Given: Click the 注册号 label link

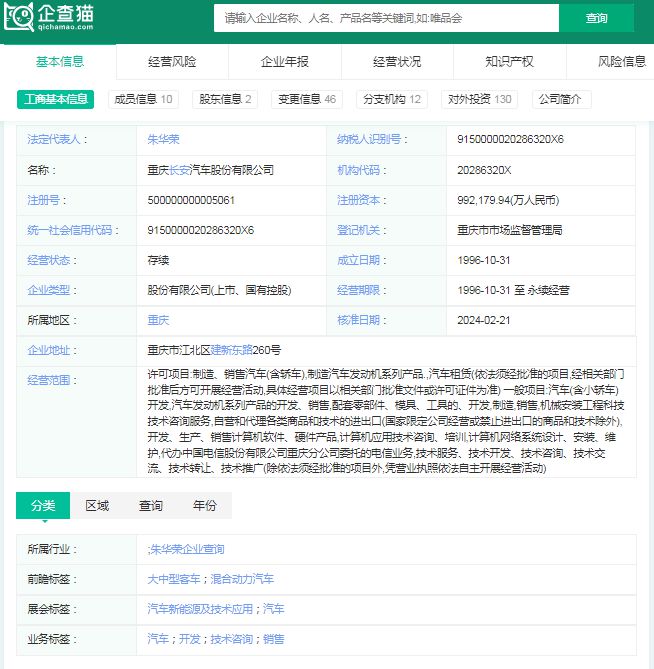Looking at the screenshot, I should pos(43,200).
